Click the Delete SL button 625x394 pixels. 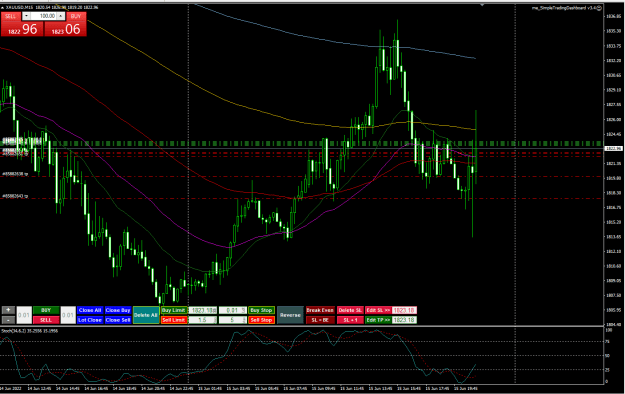350,310
